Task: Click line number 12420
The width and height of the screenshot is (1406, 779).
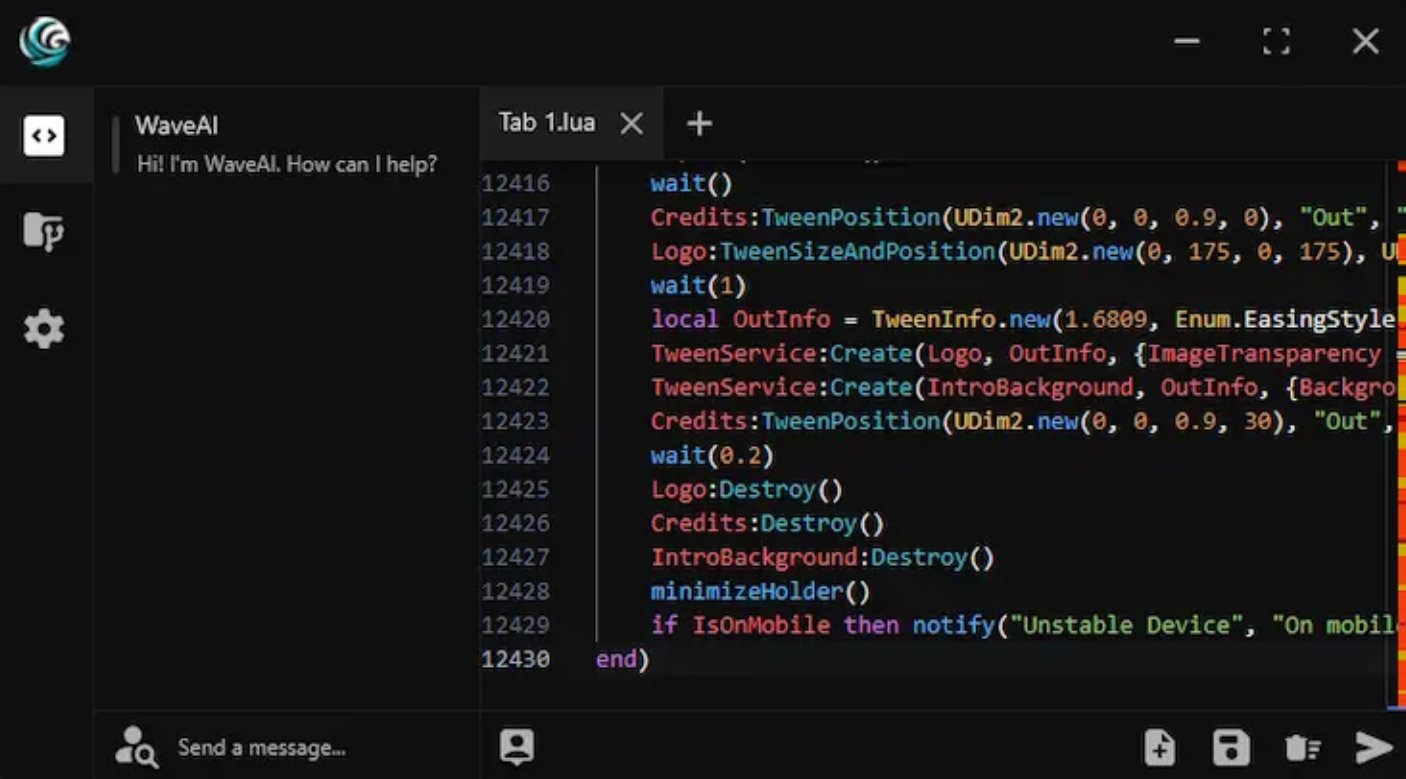Action: pos(516,319)
